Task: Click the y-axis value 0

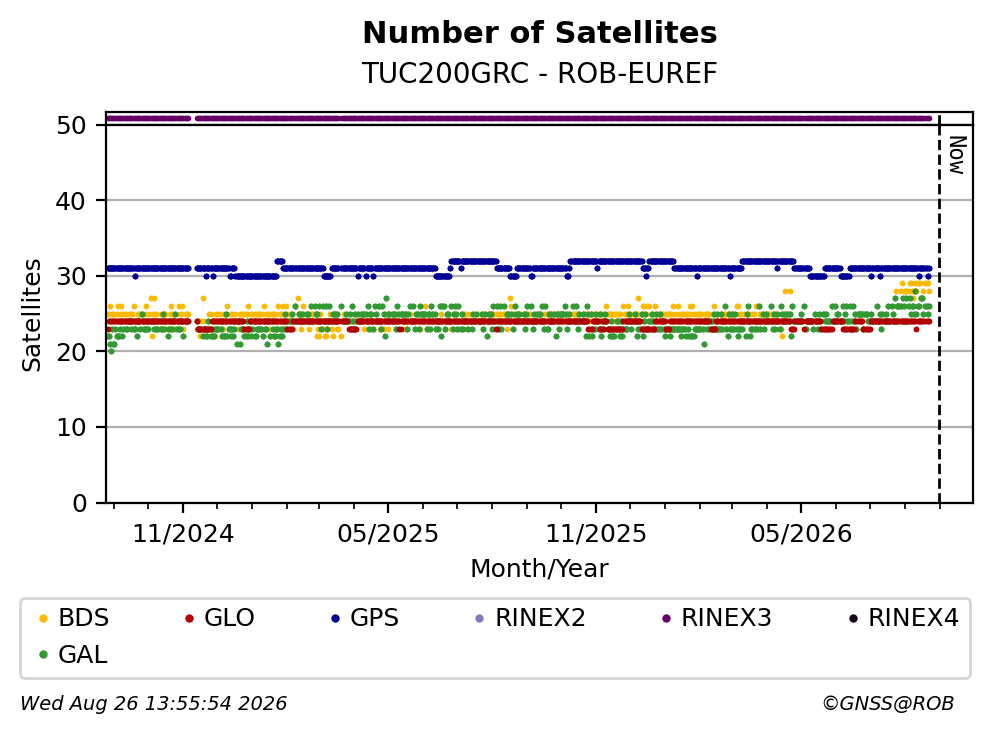Action: click(79, 503)
